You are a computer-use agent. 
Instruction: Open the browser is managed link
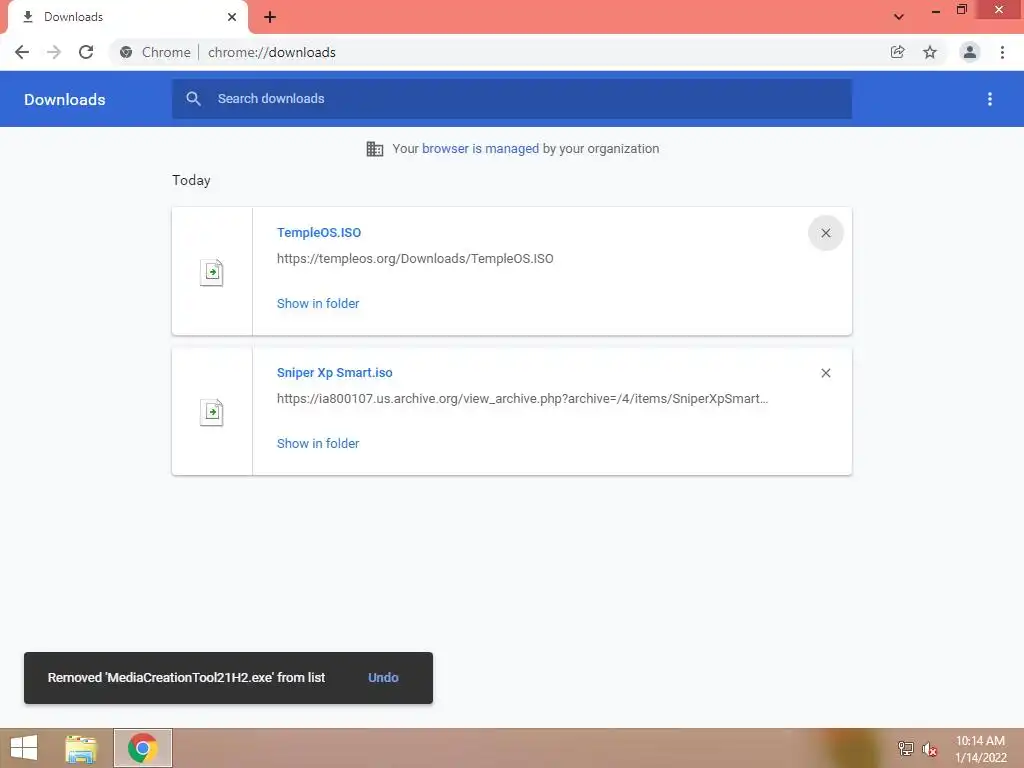coord(481,148)
